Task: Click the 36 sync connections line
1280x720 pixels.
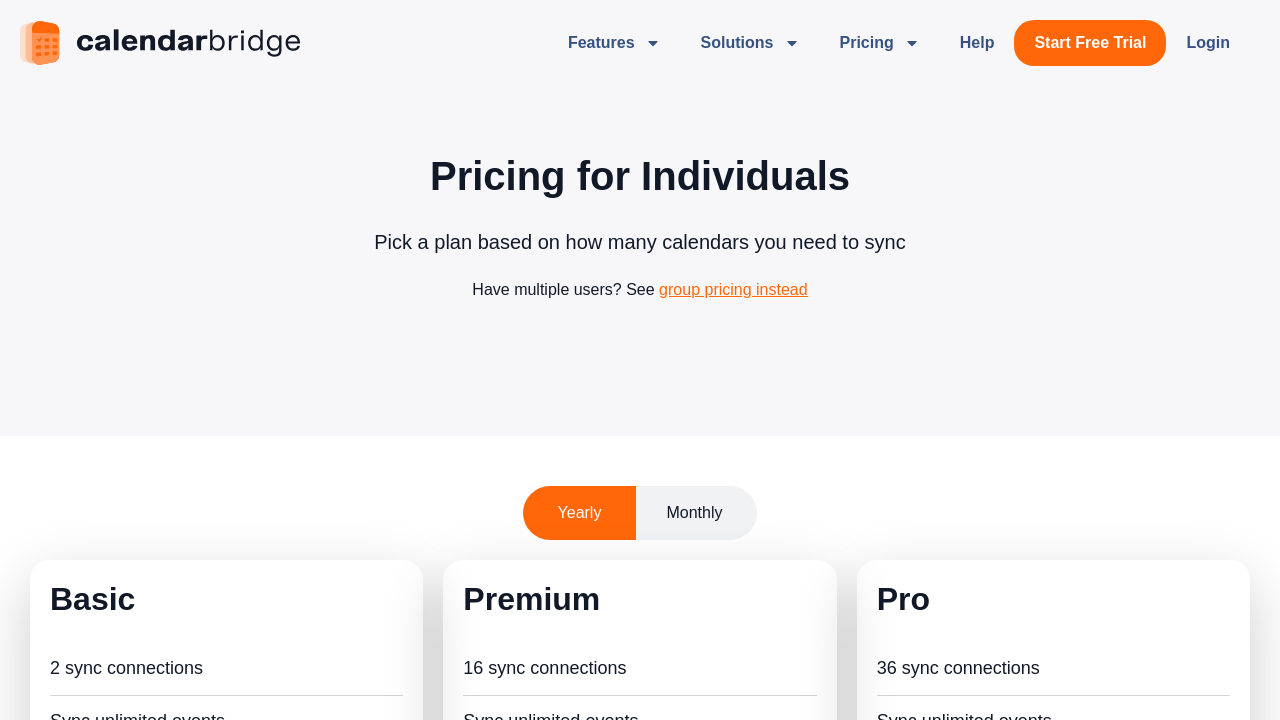Action: click(958, 668)
